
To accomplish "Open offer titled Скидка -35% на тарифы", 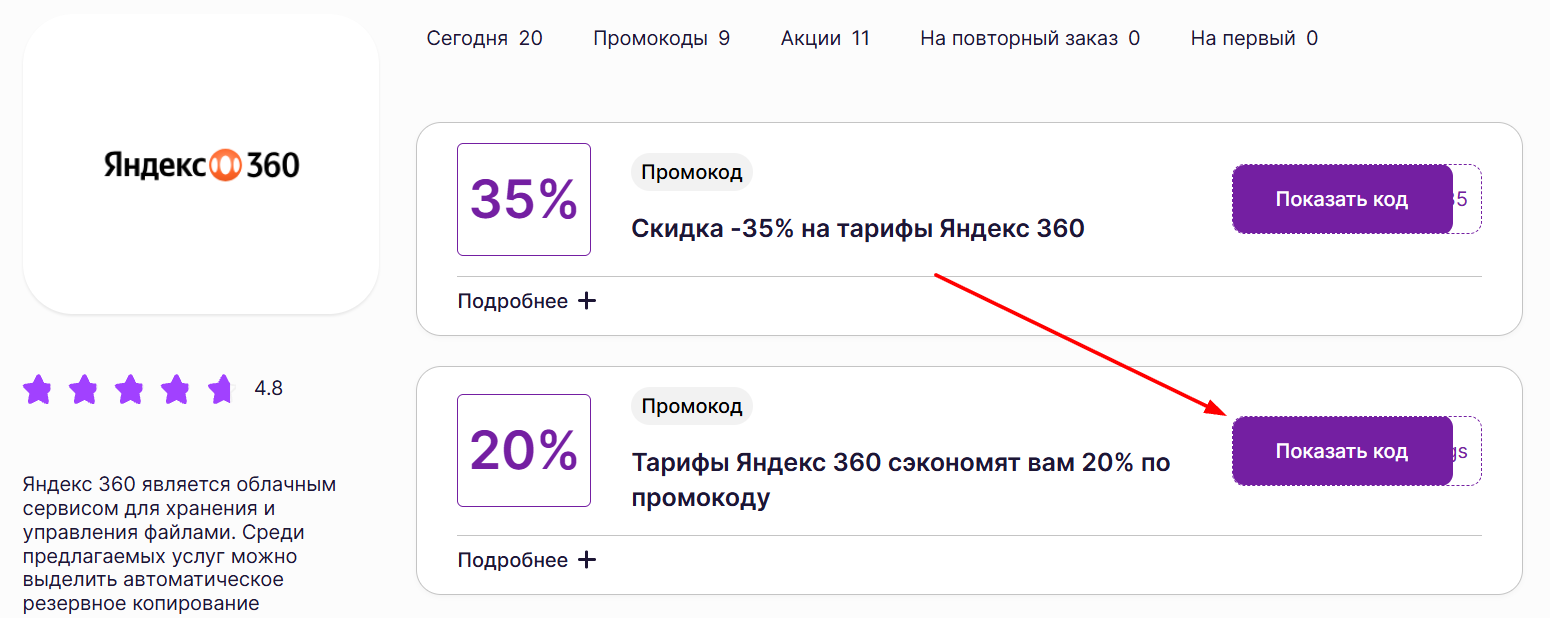I will (x=857, y=228).
